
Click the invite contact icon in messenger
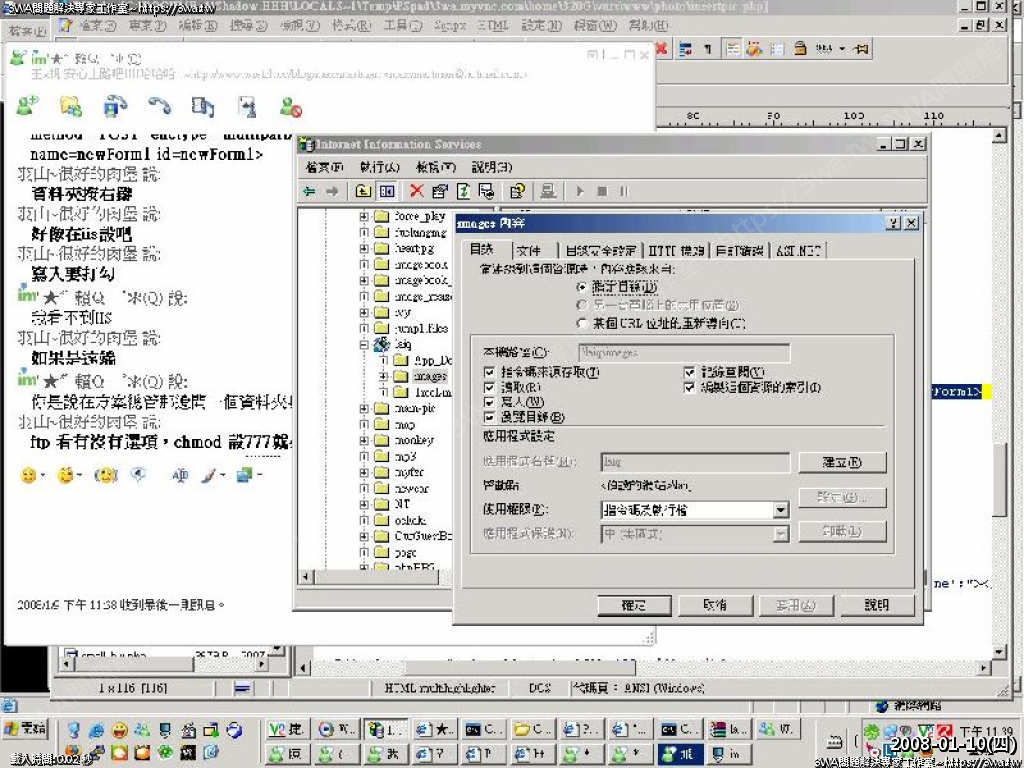[27, 105]
